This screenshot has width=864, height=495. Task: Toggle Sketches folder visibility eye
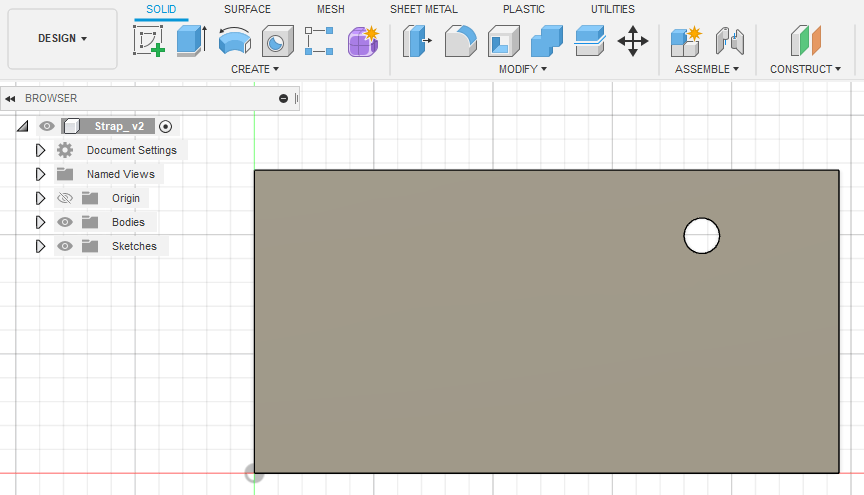[65, 246]
